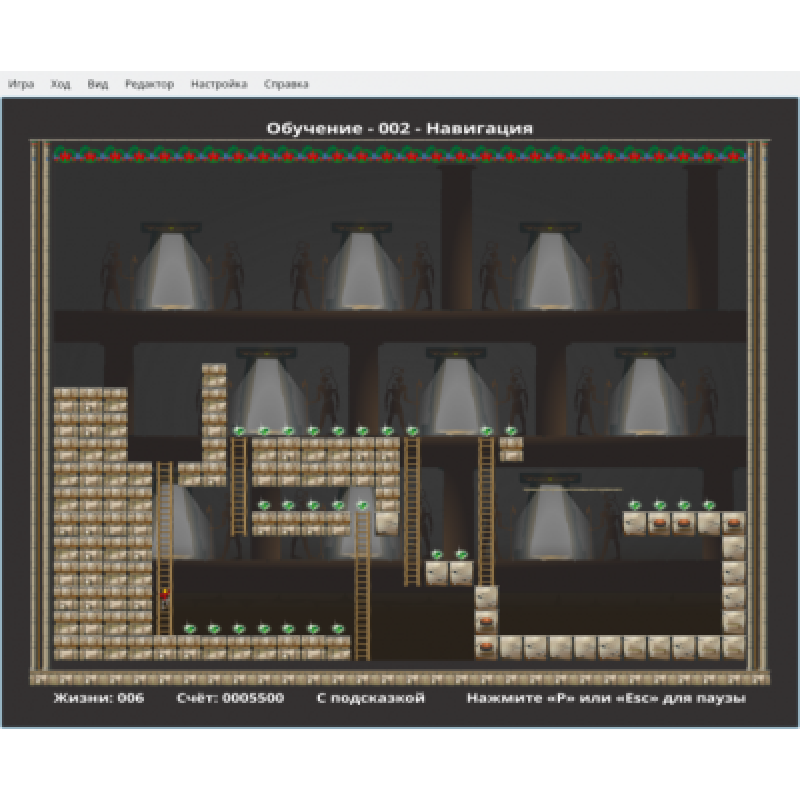
Task: Click the pause hint text in status bar
Action: tap(605, 698)
